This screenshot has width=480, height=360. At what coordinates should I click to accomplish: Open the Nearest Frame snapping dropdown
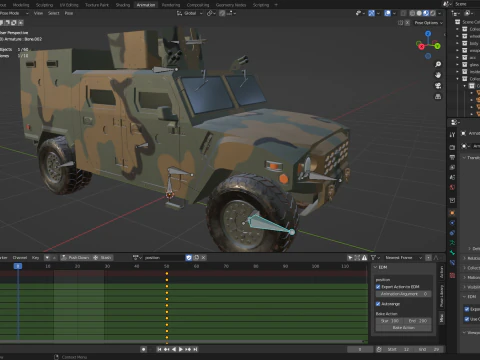coord(403,258)
